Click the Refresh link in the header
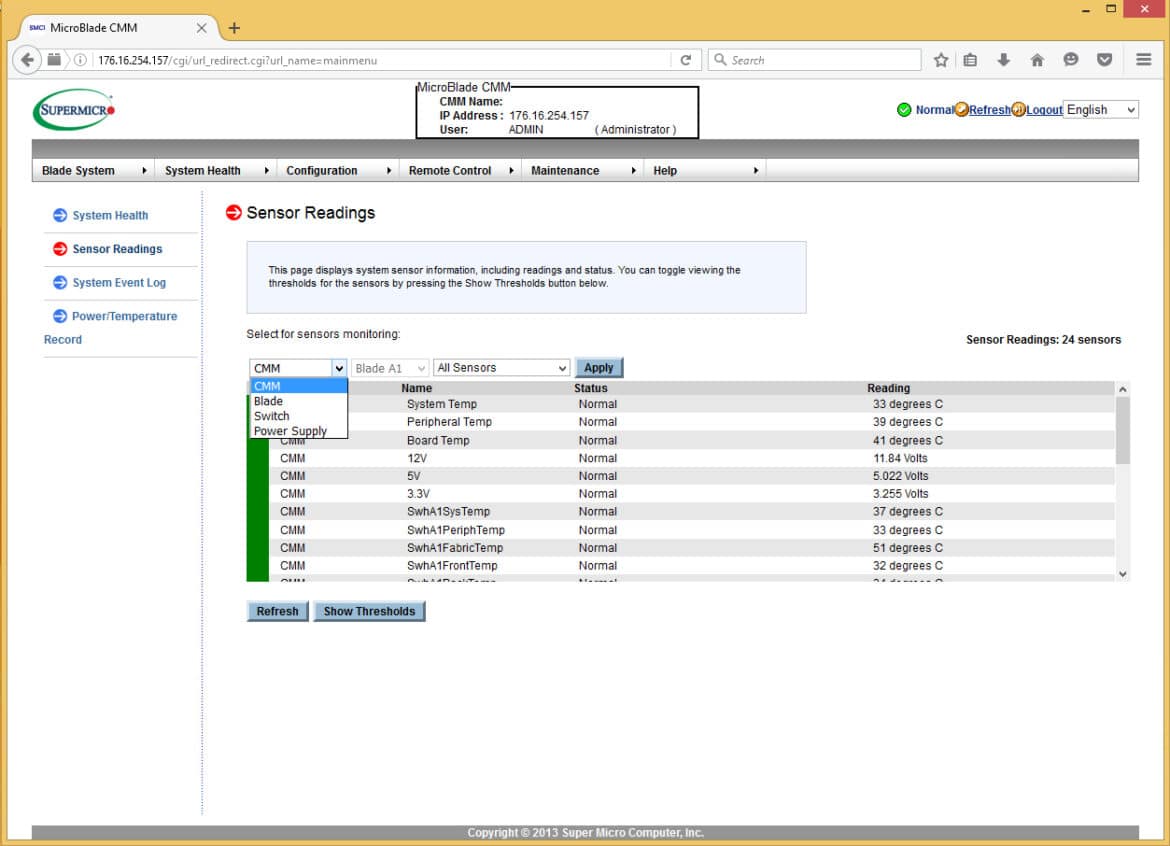Viewport: 1170px width, 846px height. tap(990, 110)
